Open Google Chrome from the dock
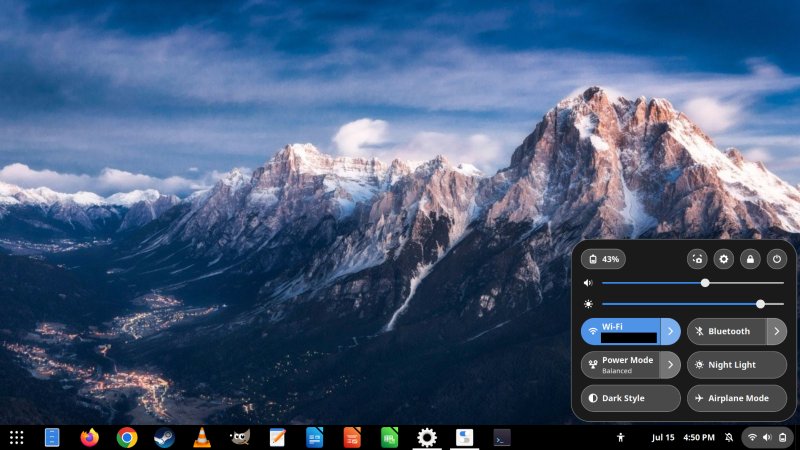This screenshot has height=450, width=800. click(127, 437)
